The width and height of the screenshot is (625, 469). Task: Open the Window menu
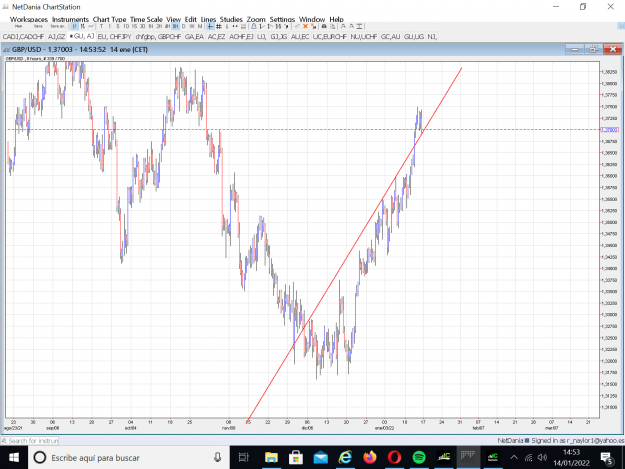pyautogui.click(x=312, y=19)
